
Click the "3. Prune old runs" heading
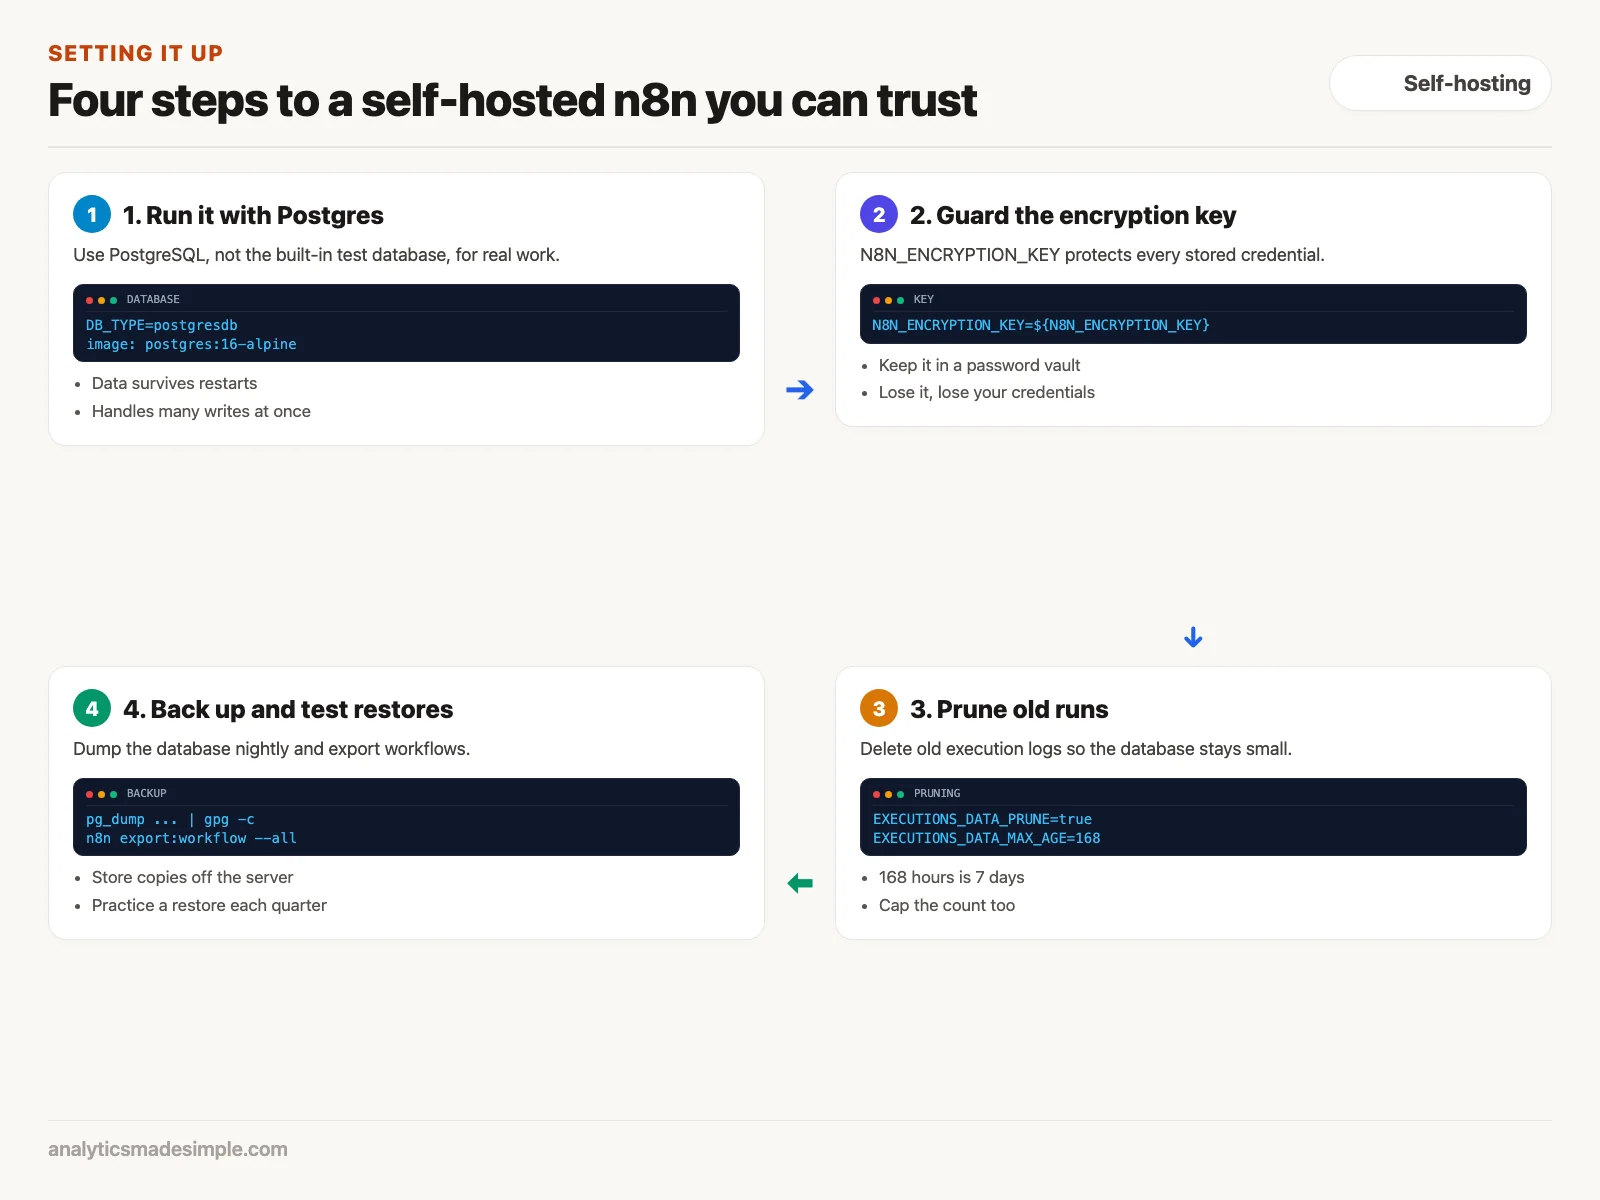pos(1009,709)
